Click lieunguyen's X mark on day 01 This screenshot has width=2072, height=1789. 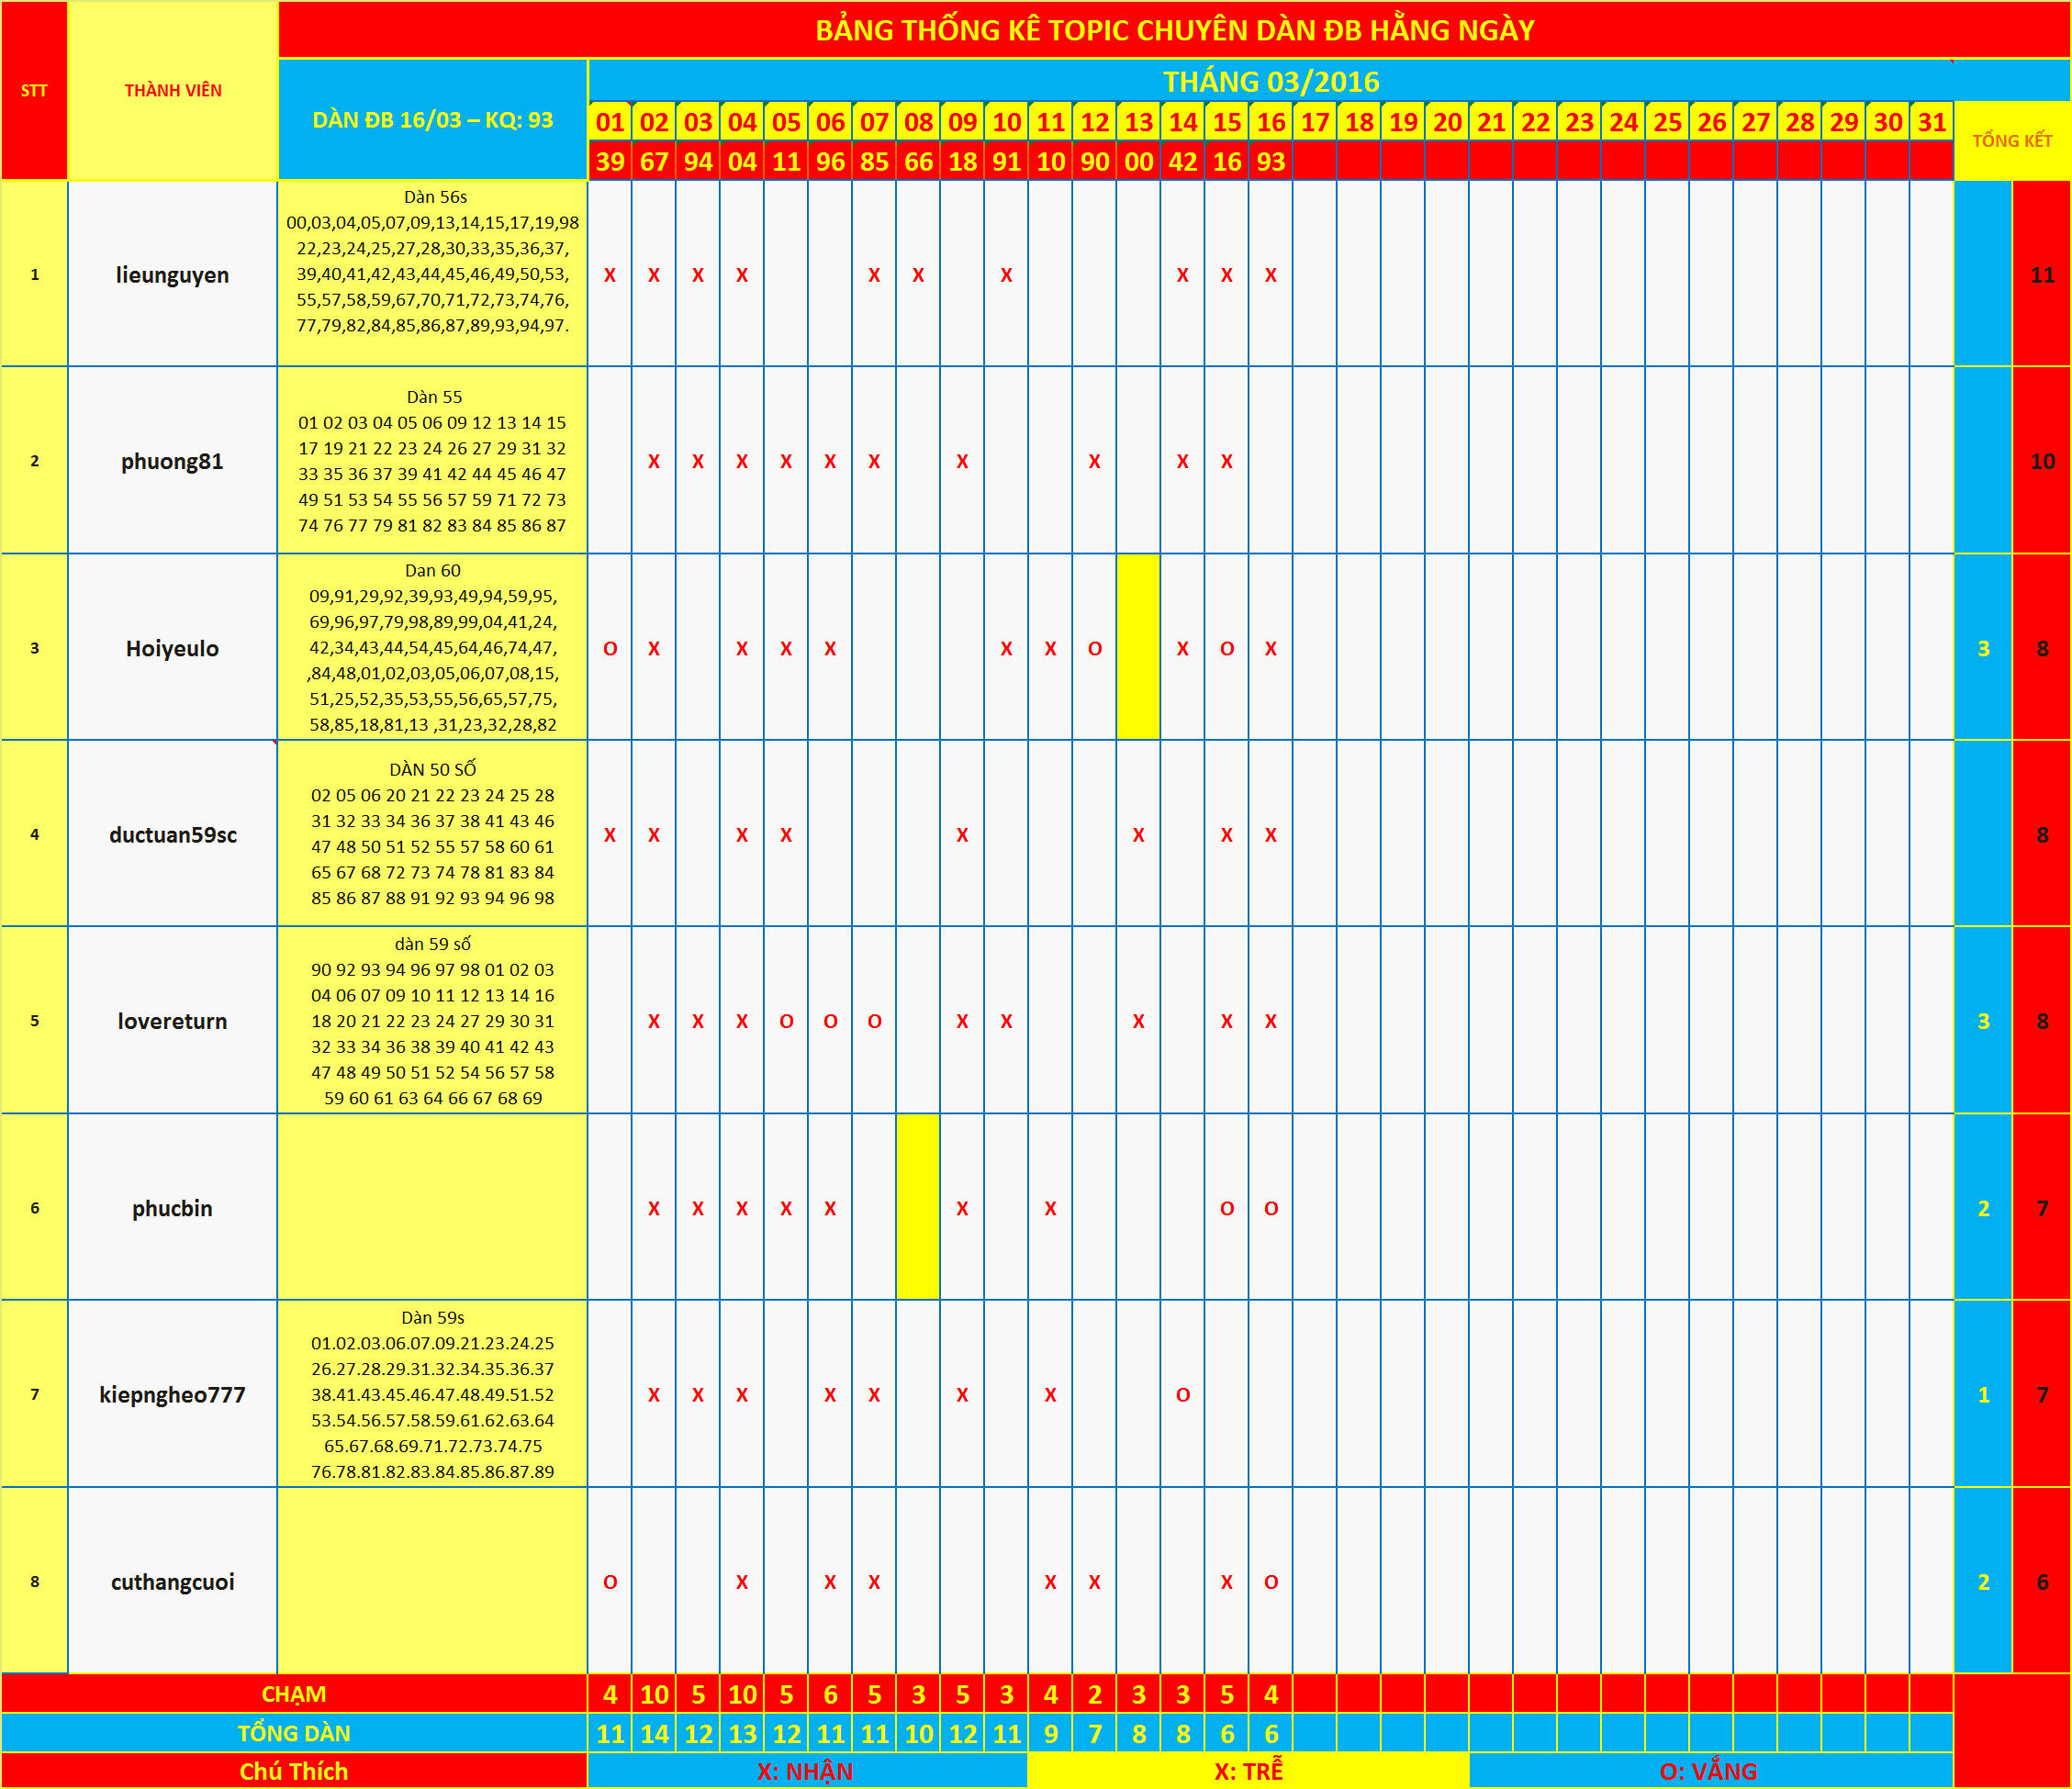[x=610, y=275]
